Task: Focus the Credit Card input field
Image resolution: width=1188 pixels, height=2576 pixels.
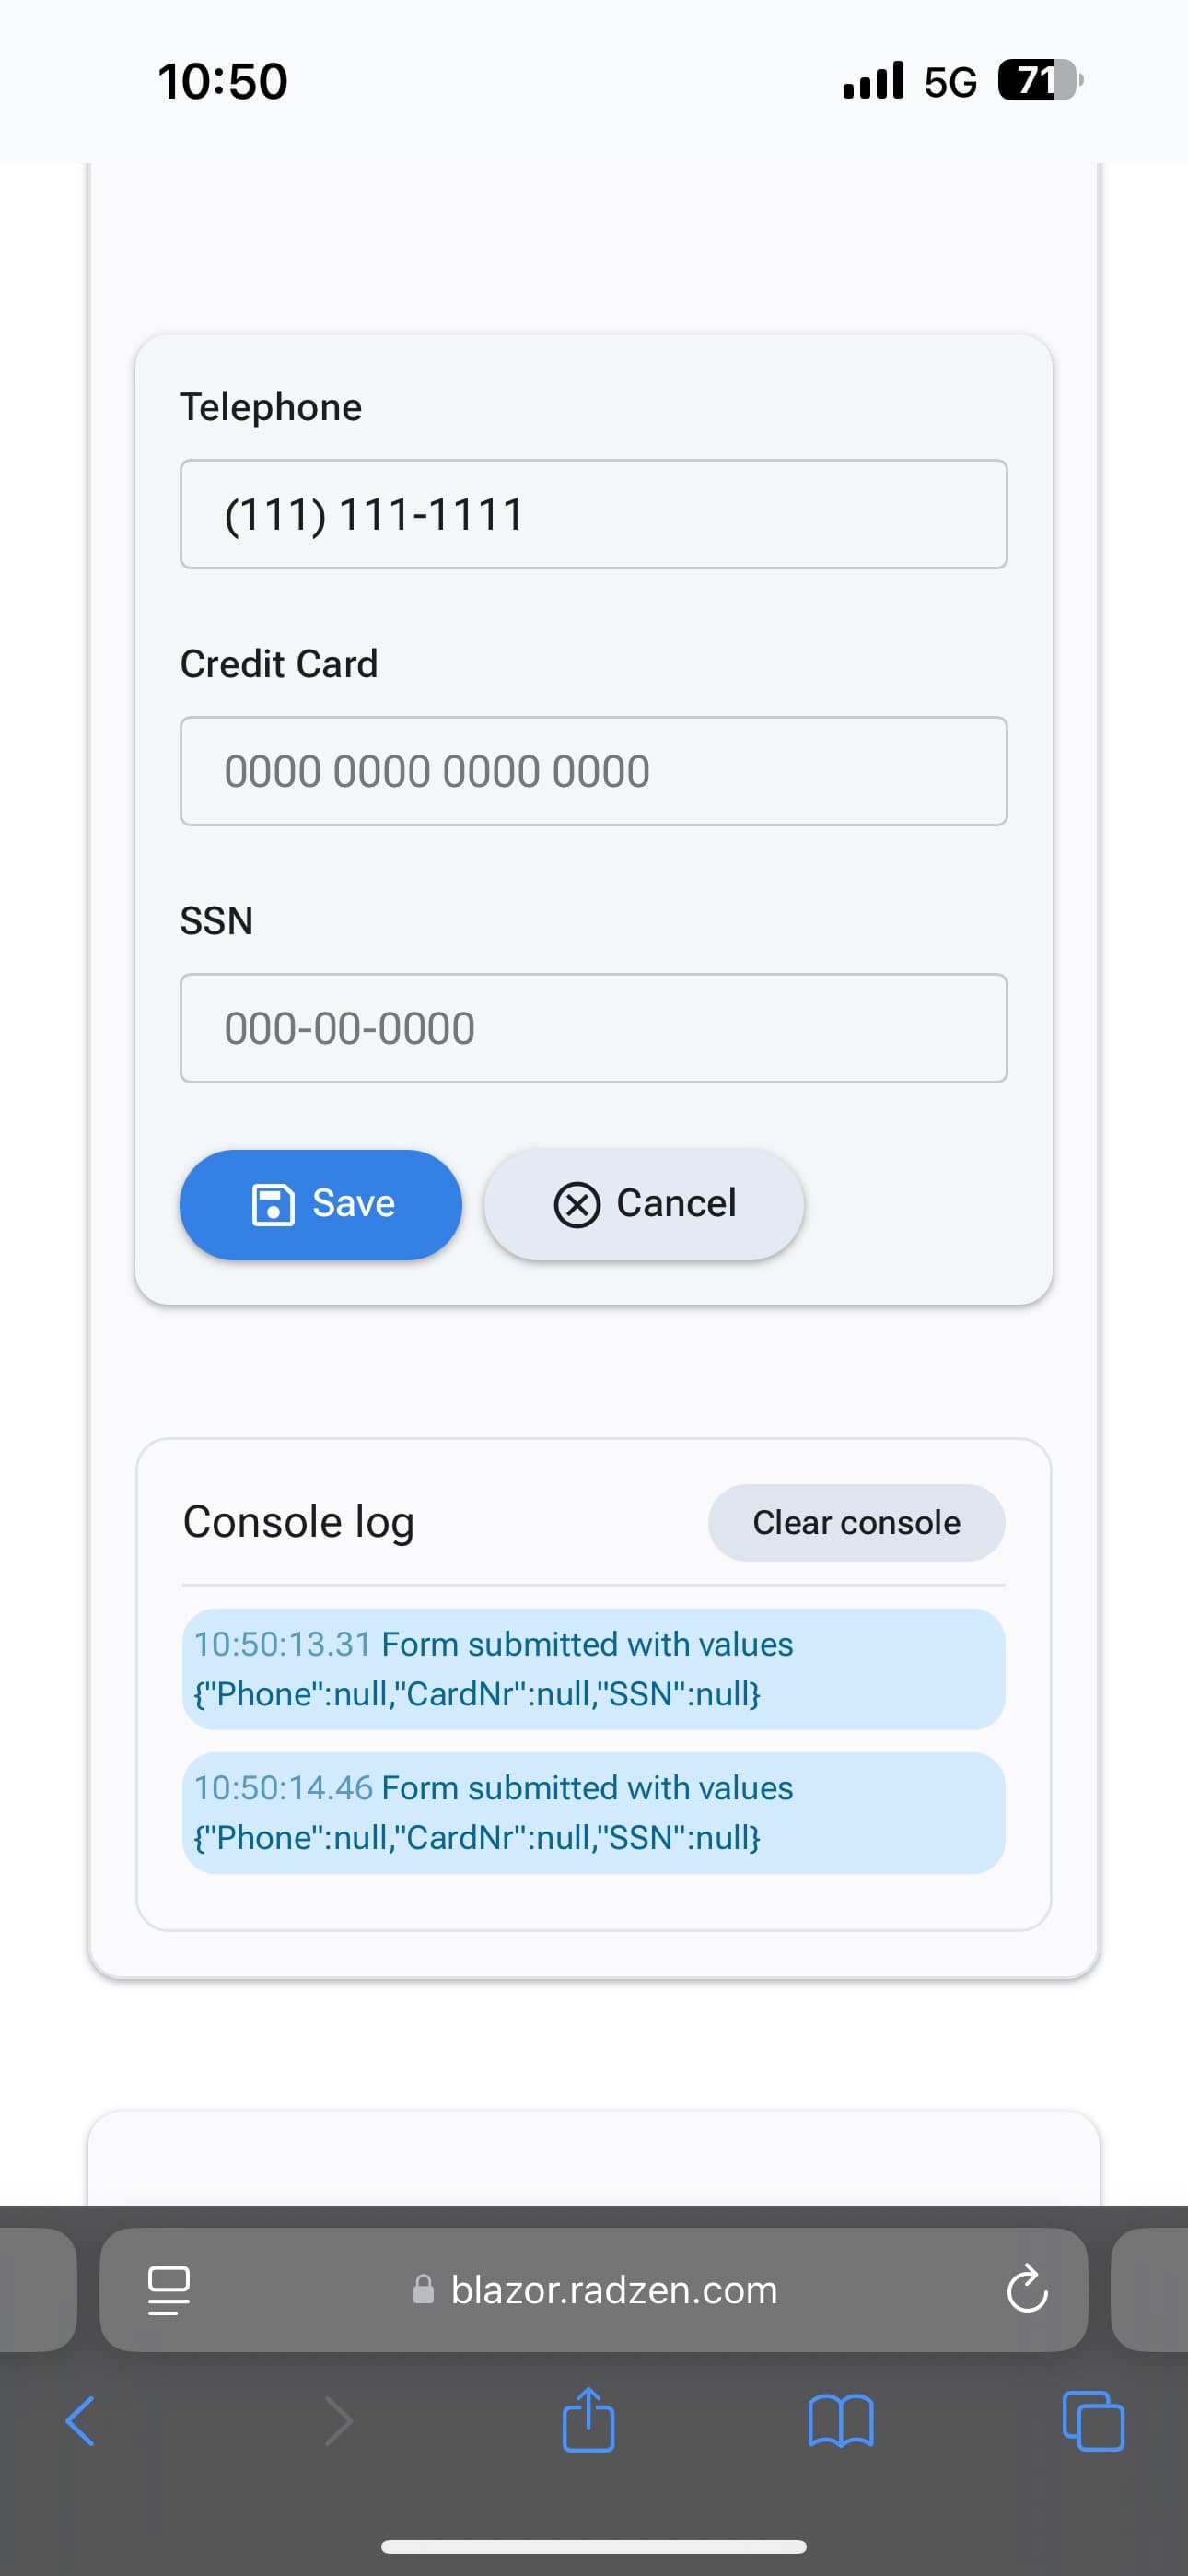Action: coord(594,771)
